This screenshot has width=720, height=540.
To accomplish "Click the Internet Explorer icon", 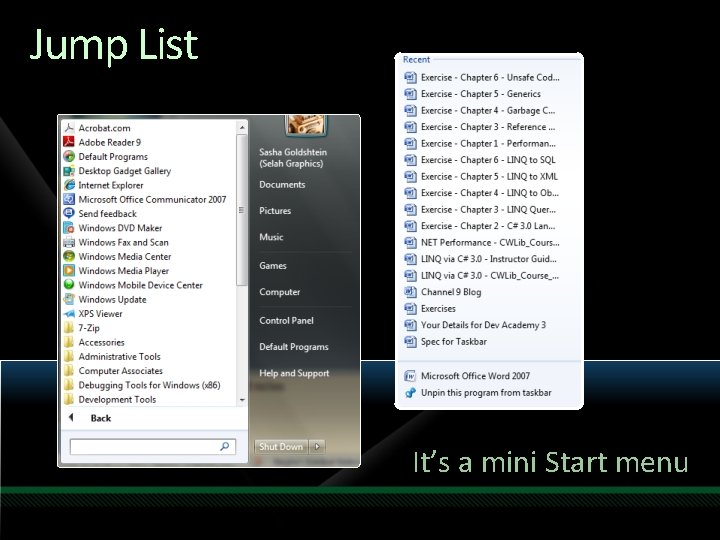I will pyautogui.click(x=69, y=185).
